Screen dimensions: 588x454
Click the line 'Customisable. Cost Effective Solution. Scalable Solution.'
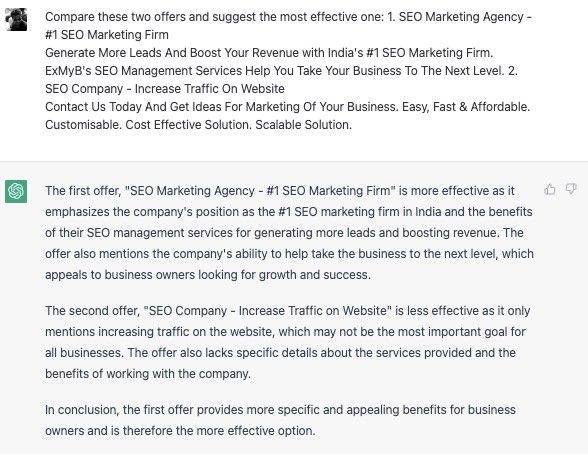point(198,125)
